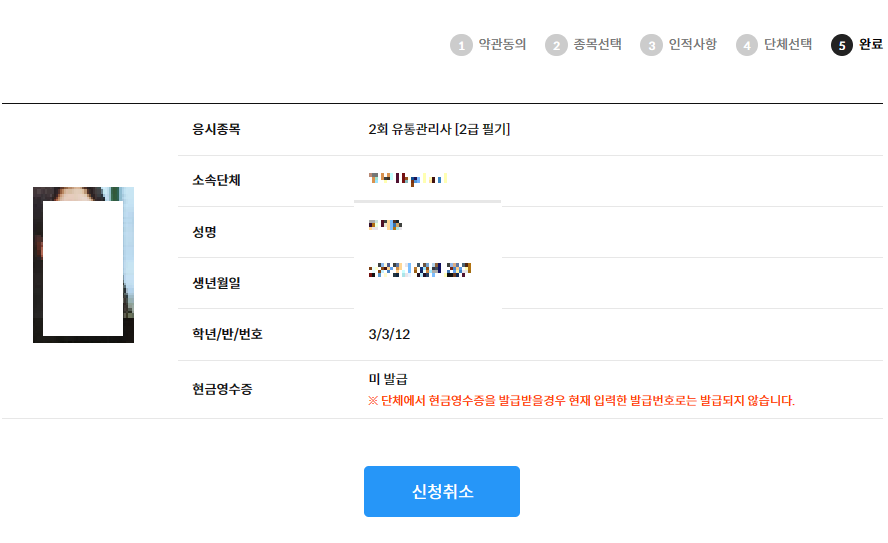Screen dimensions: 888x543
Task: Select the 종목선택 step label
Action: (x=597, y=45)
